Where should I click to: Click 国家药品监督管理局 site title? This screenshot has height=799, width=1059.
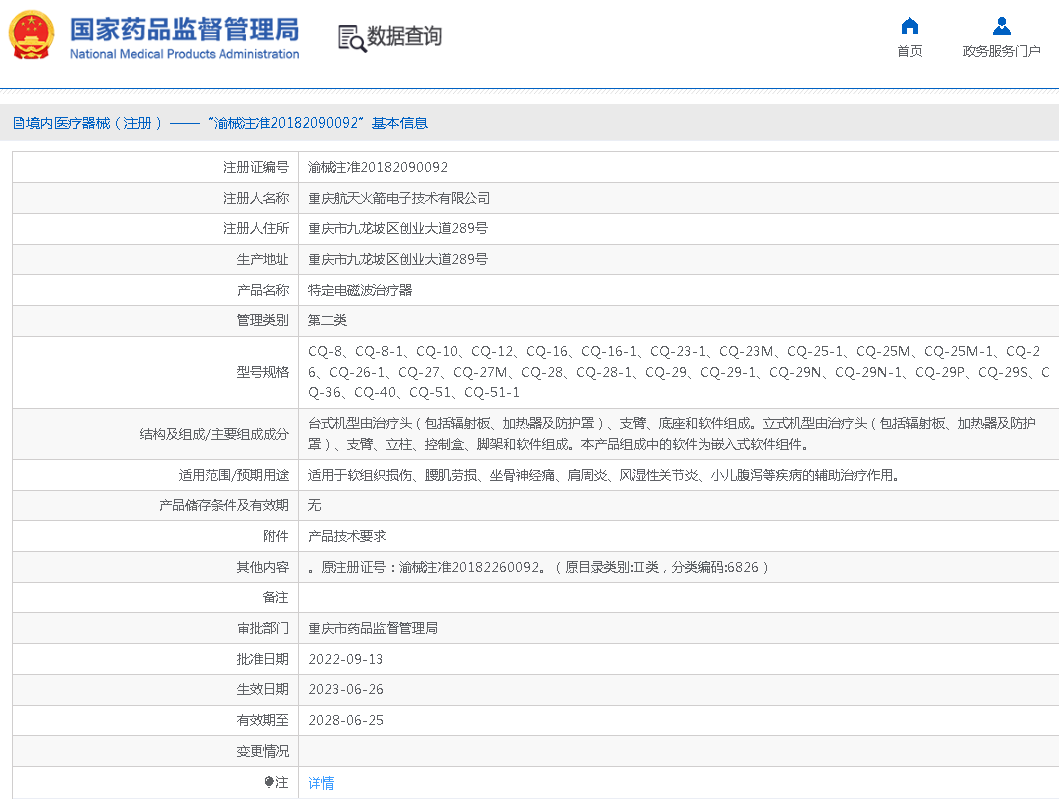[184, 30]
